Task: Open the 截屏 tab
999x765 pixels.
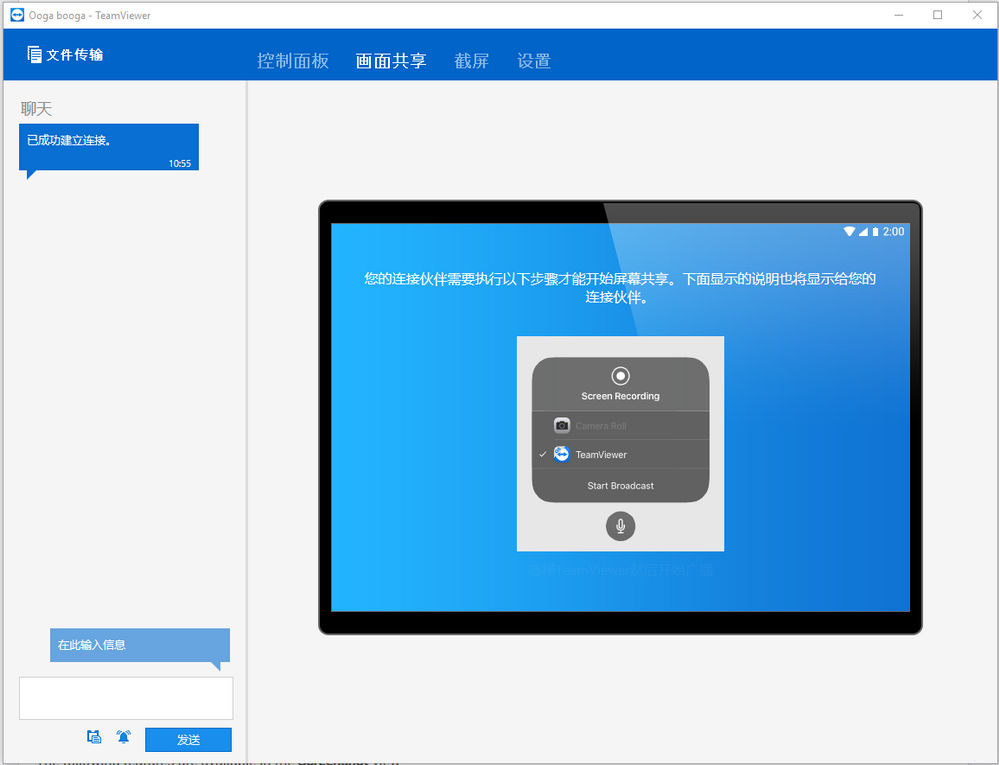Action: pyautogui.click(x=471, y=61)
